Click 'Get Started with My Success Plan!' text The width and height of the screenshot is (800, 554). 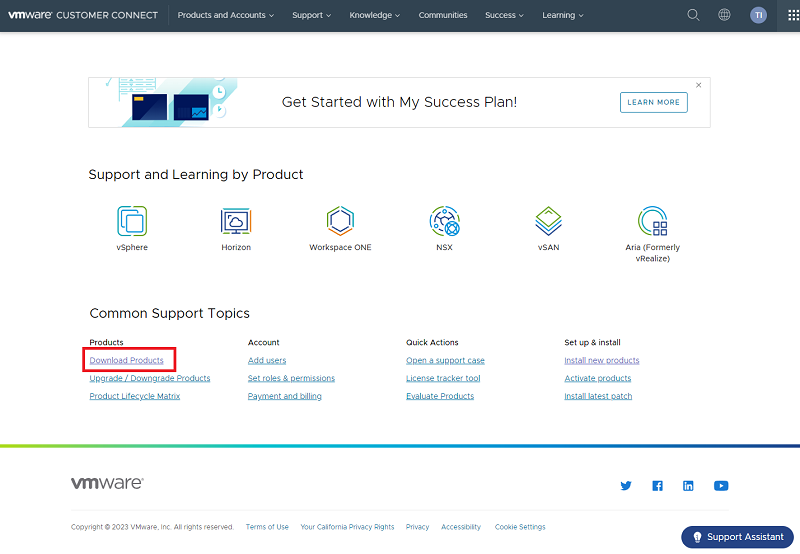click(399, 102)
